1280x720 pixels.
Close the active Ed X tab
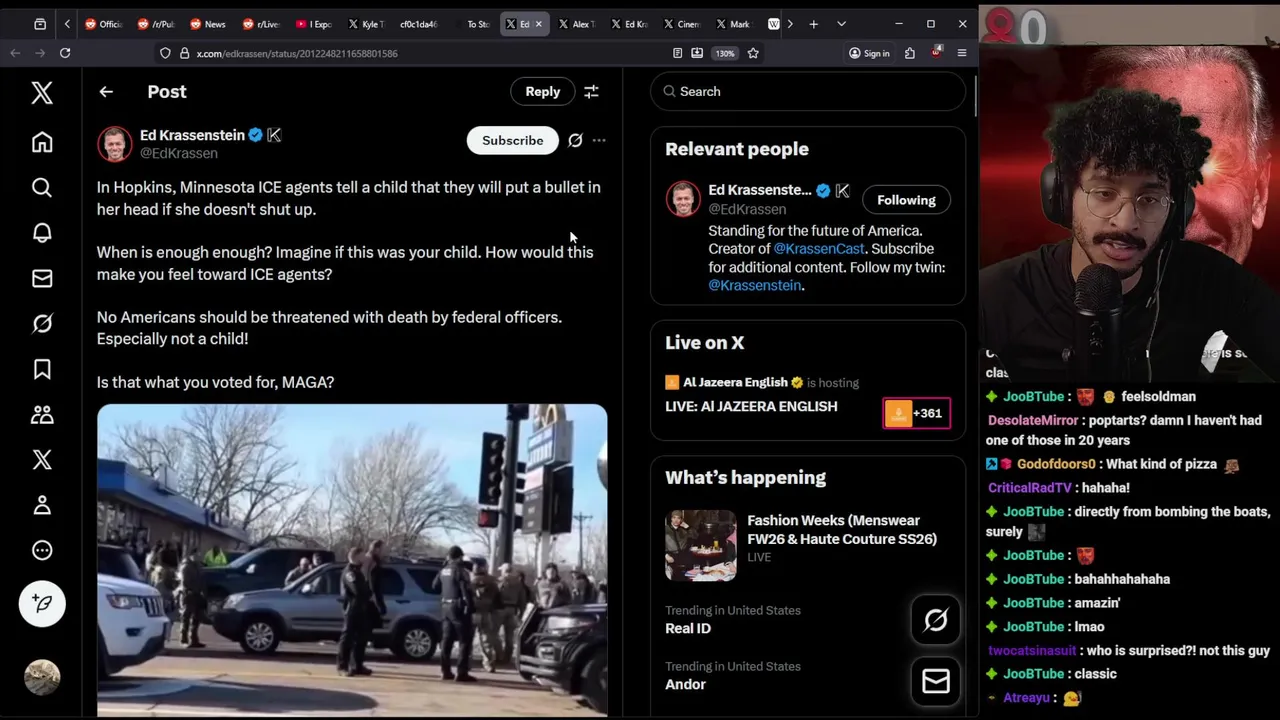(x=539, y=24)
